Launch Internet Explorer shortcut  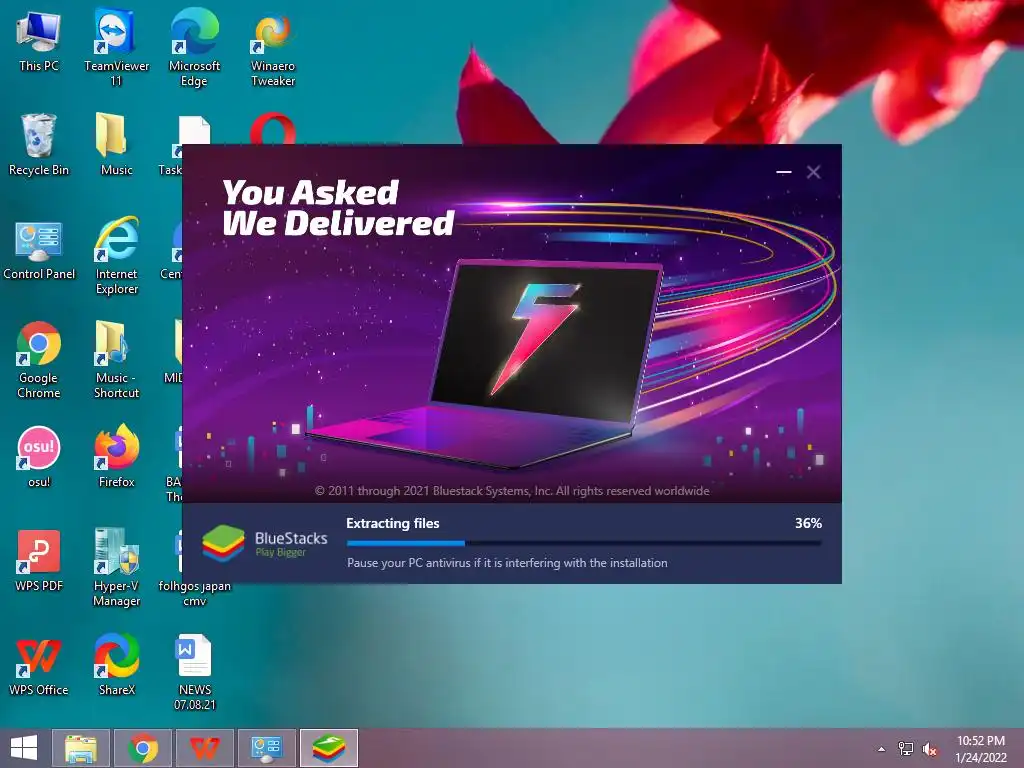coord(116,256)
